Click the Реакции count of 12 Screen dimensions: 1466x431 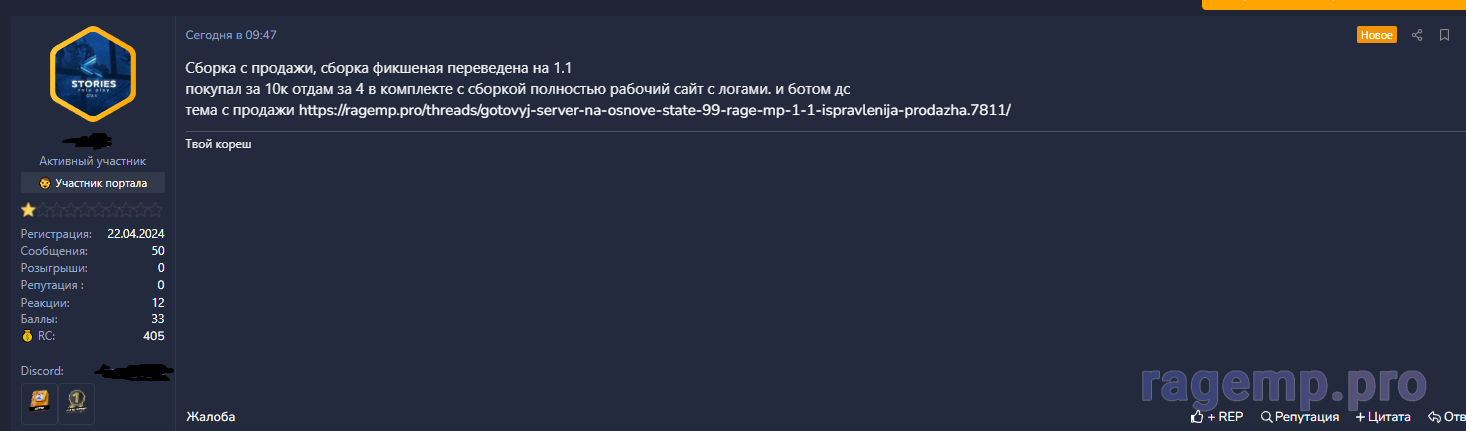point(158,302)
